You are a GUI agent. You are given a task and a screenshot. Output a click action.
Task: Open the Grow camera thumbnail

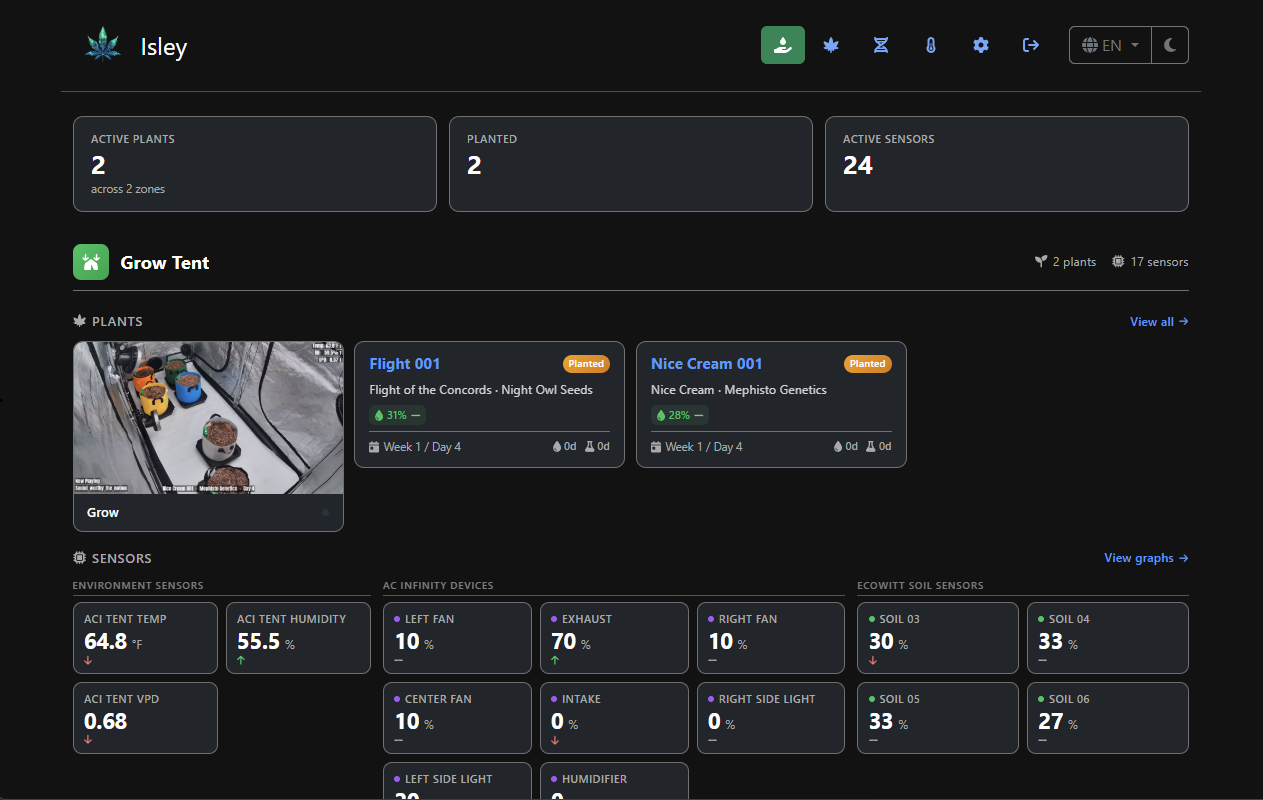pyautogui.click(x=207, y=417)
